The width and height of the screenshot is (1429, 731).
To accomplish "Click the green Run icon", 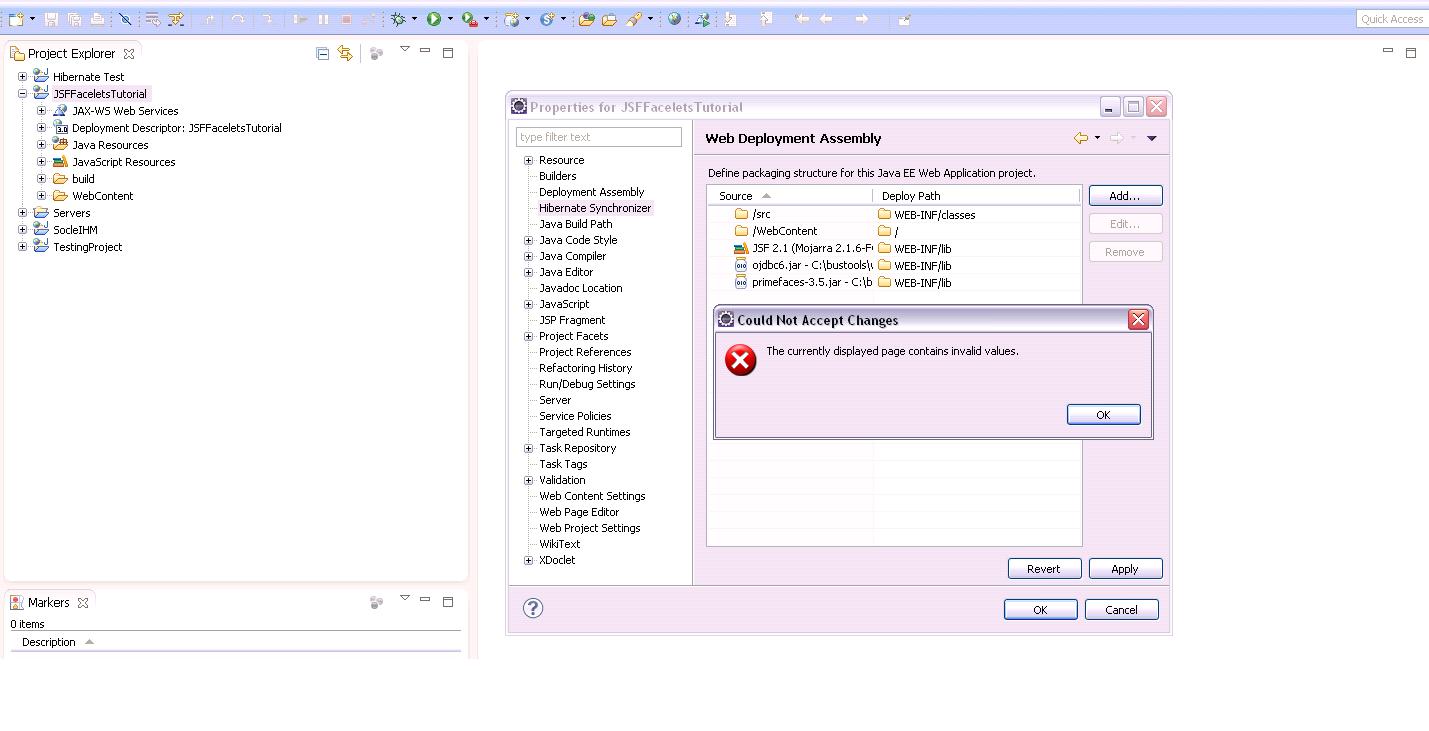I will (434, 19).
